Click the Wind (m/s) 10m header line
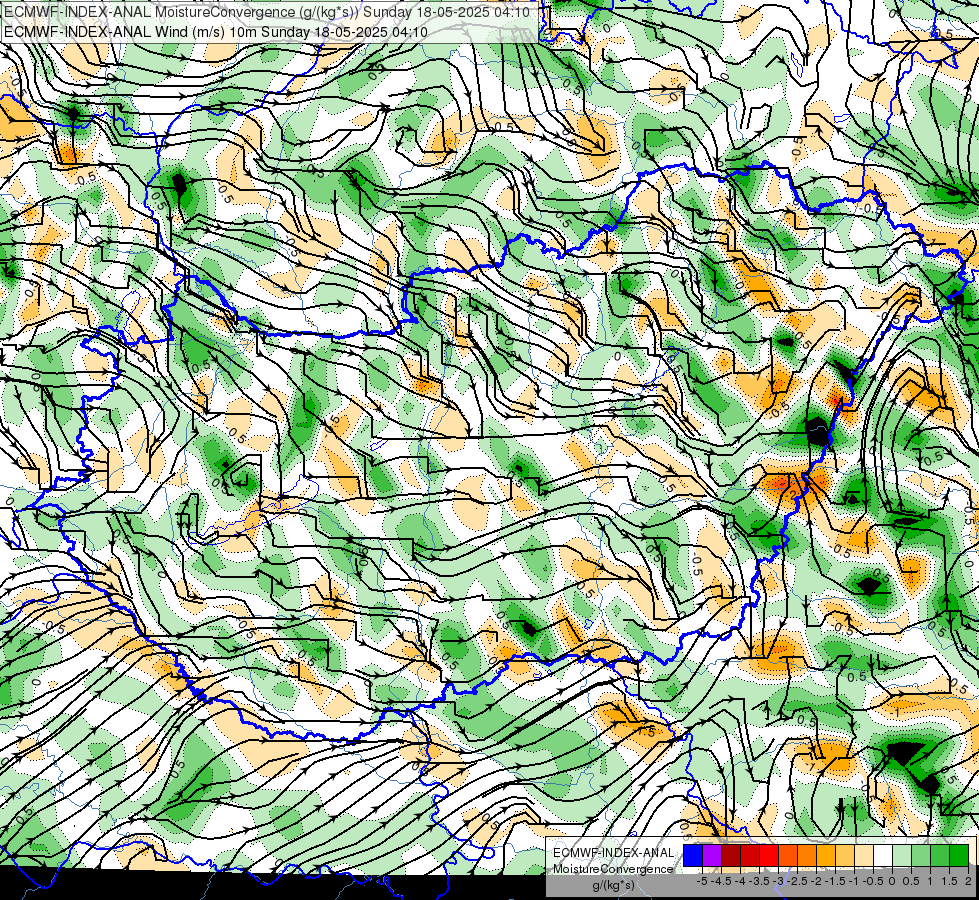 [216, 31]
